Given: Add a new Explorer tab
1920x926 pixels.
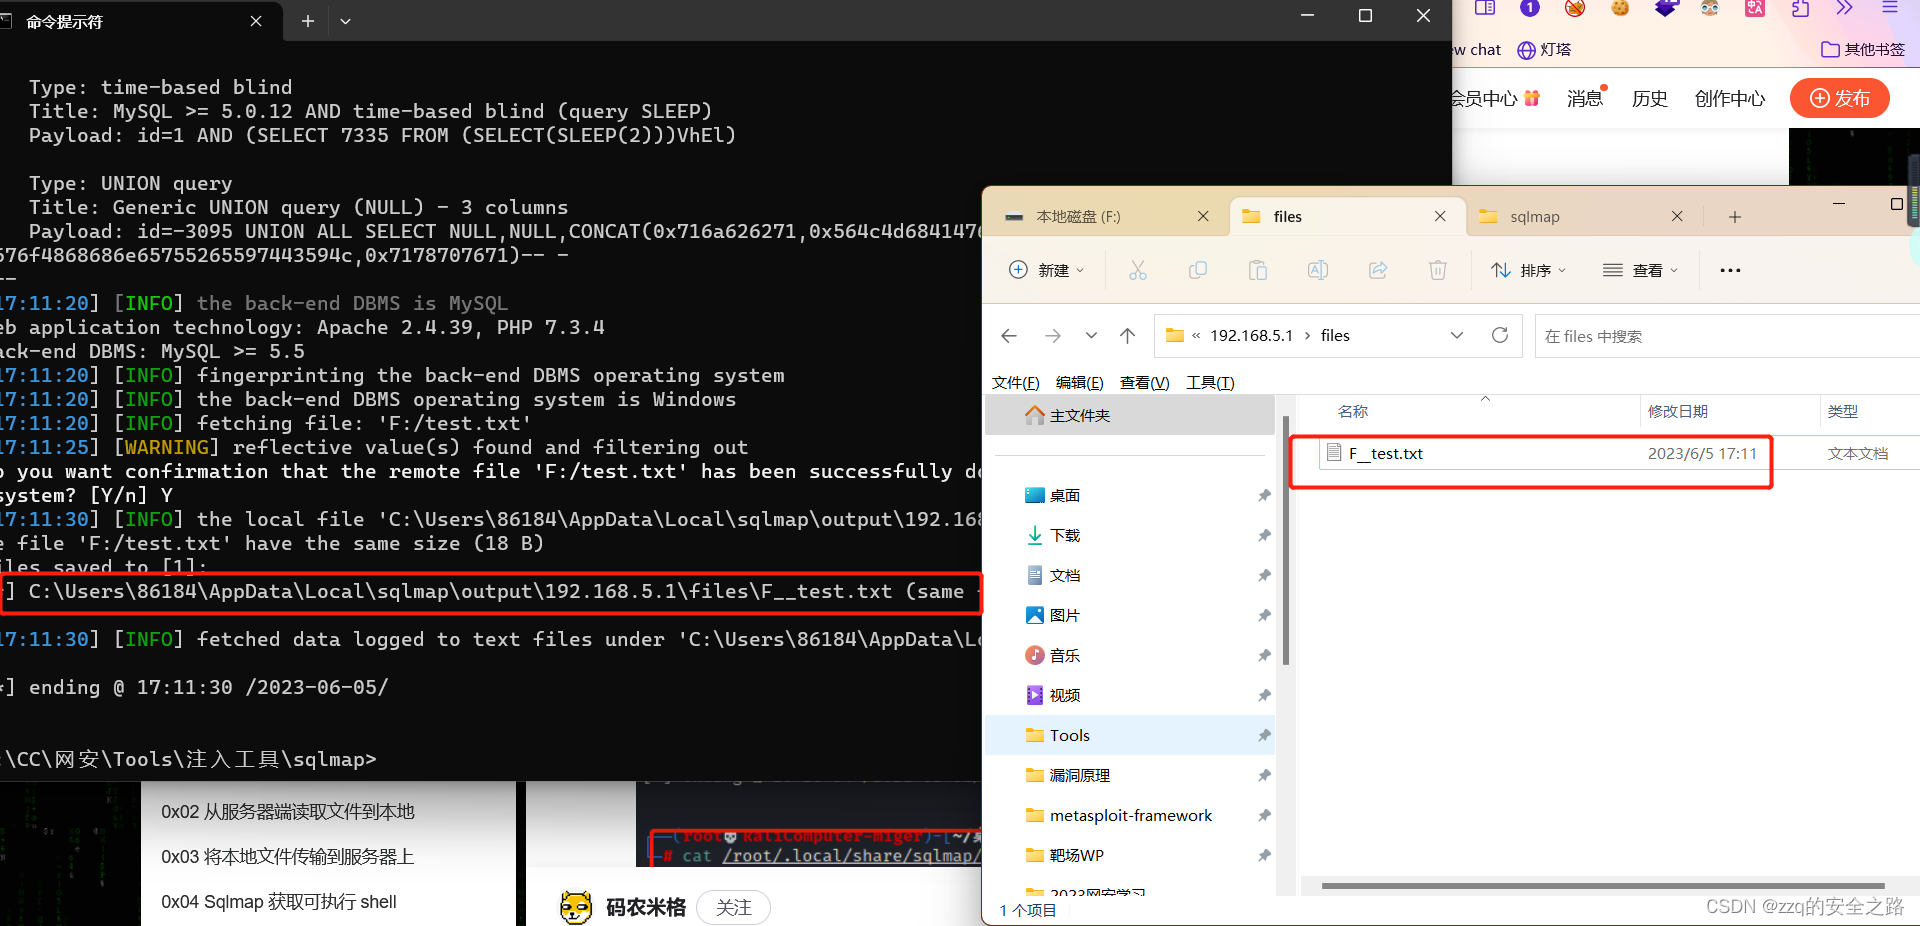Looking at the screenshot, I should (1735, 216).
